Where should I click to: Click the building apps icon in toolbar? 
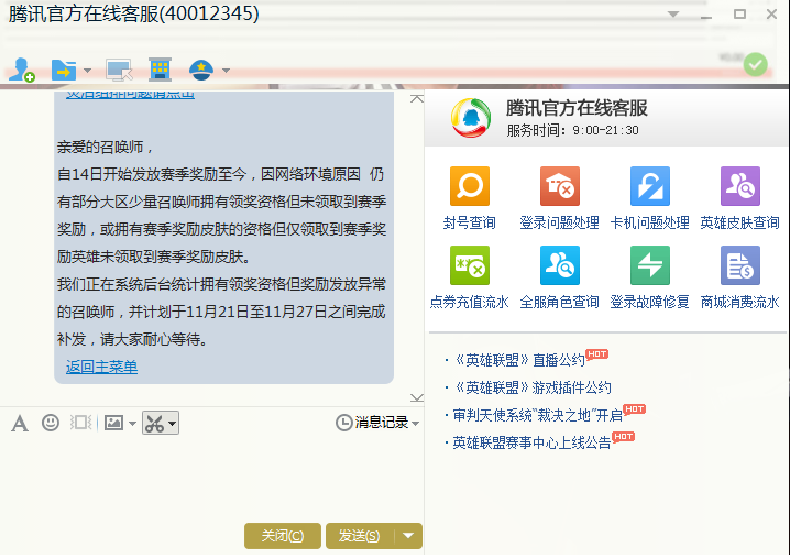(160, 70)
